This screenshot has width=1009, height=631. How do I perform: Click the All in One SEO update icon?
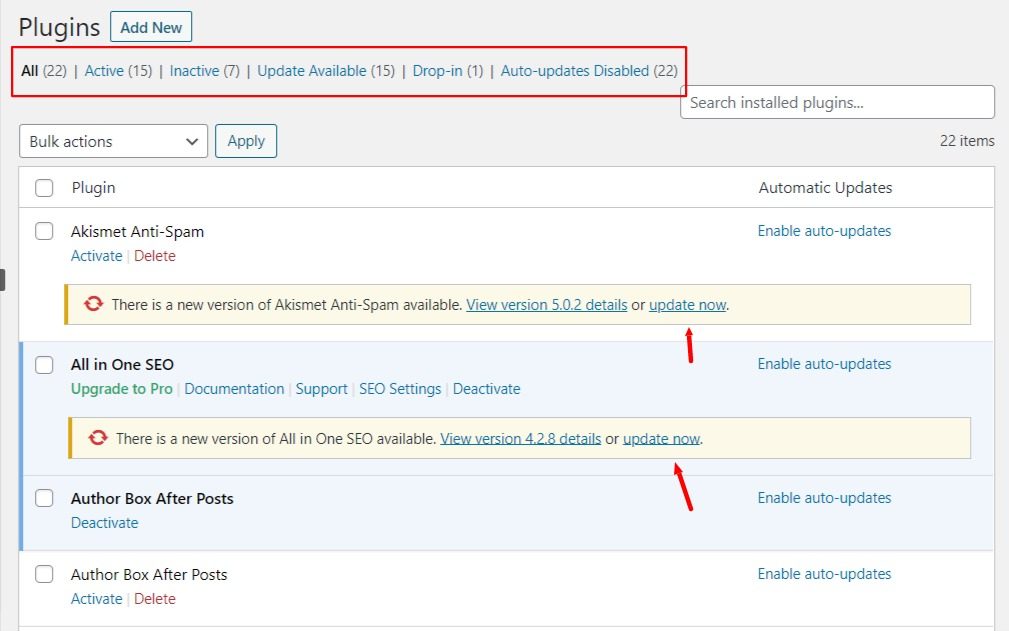98,437
